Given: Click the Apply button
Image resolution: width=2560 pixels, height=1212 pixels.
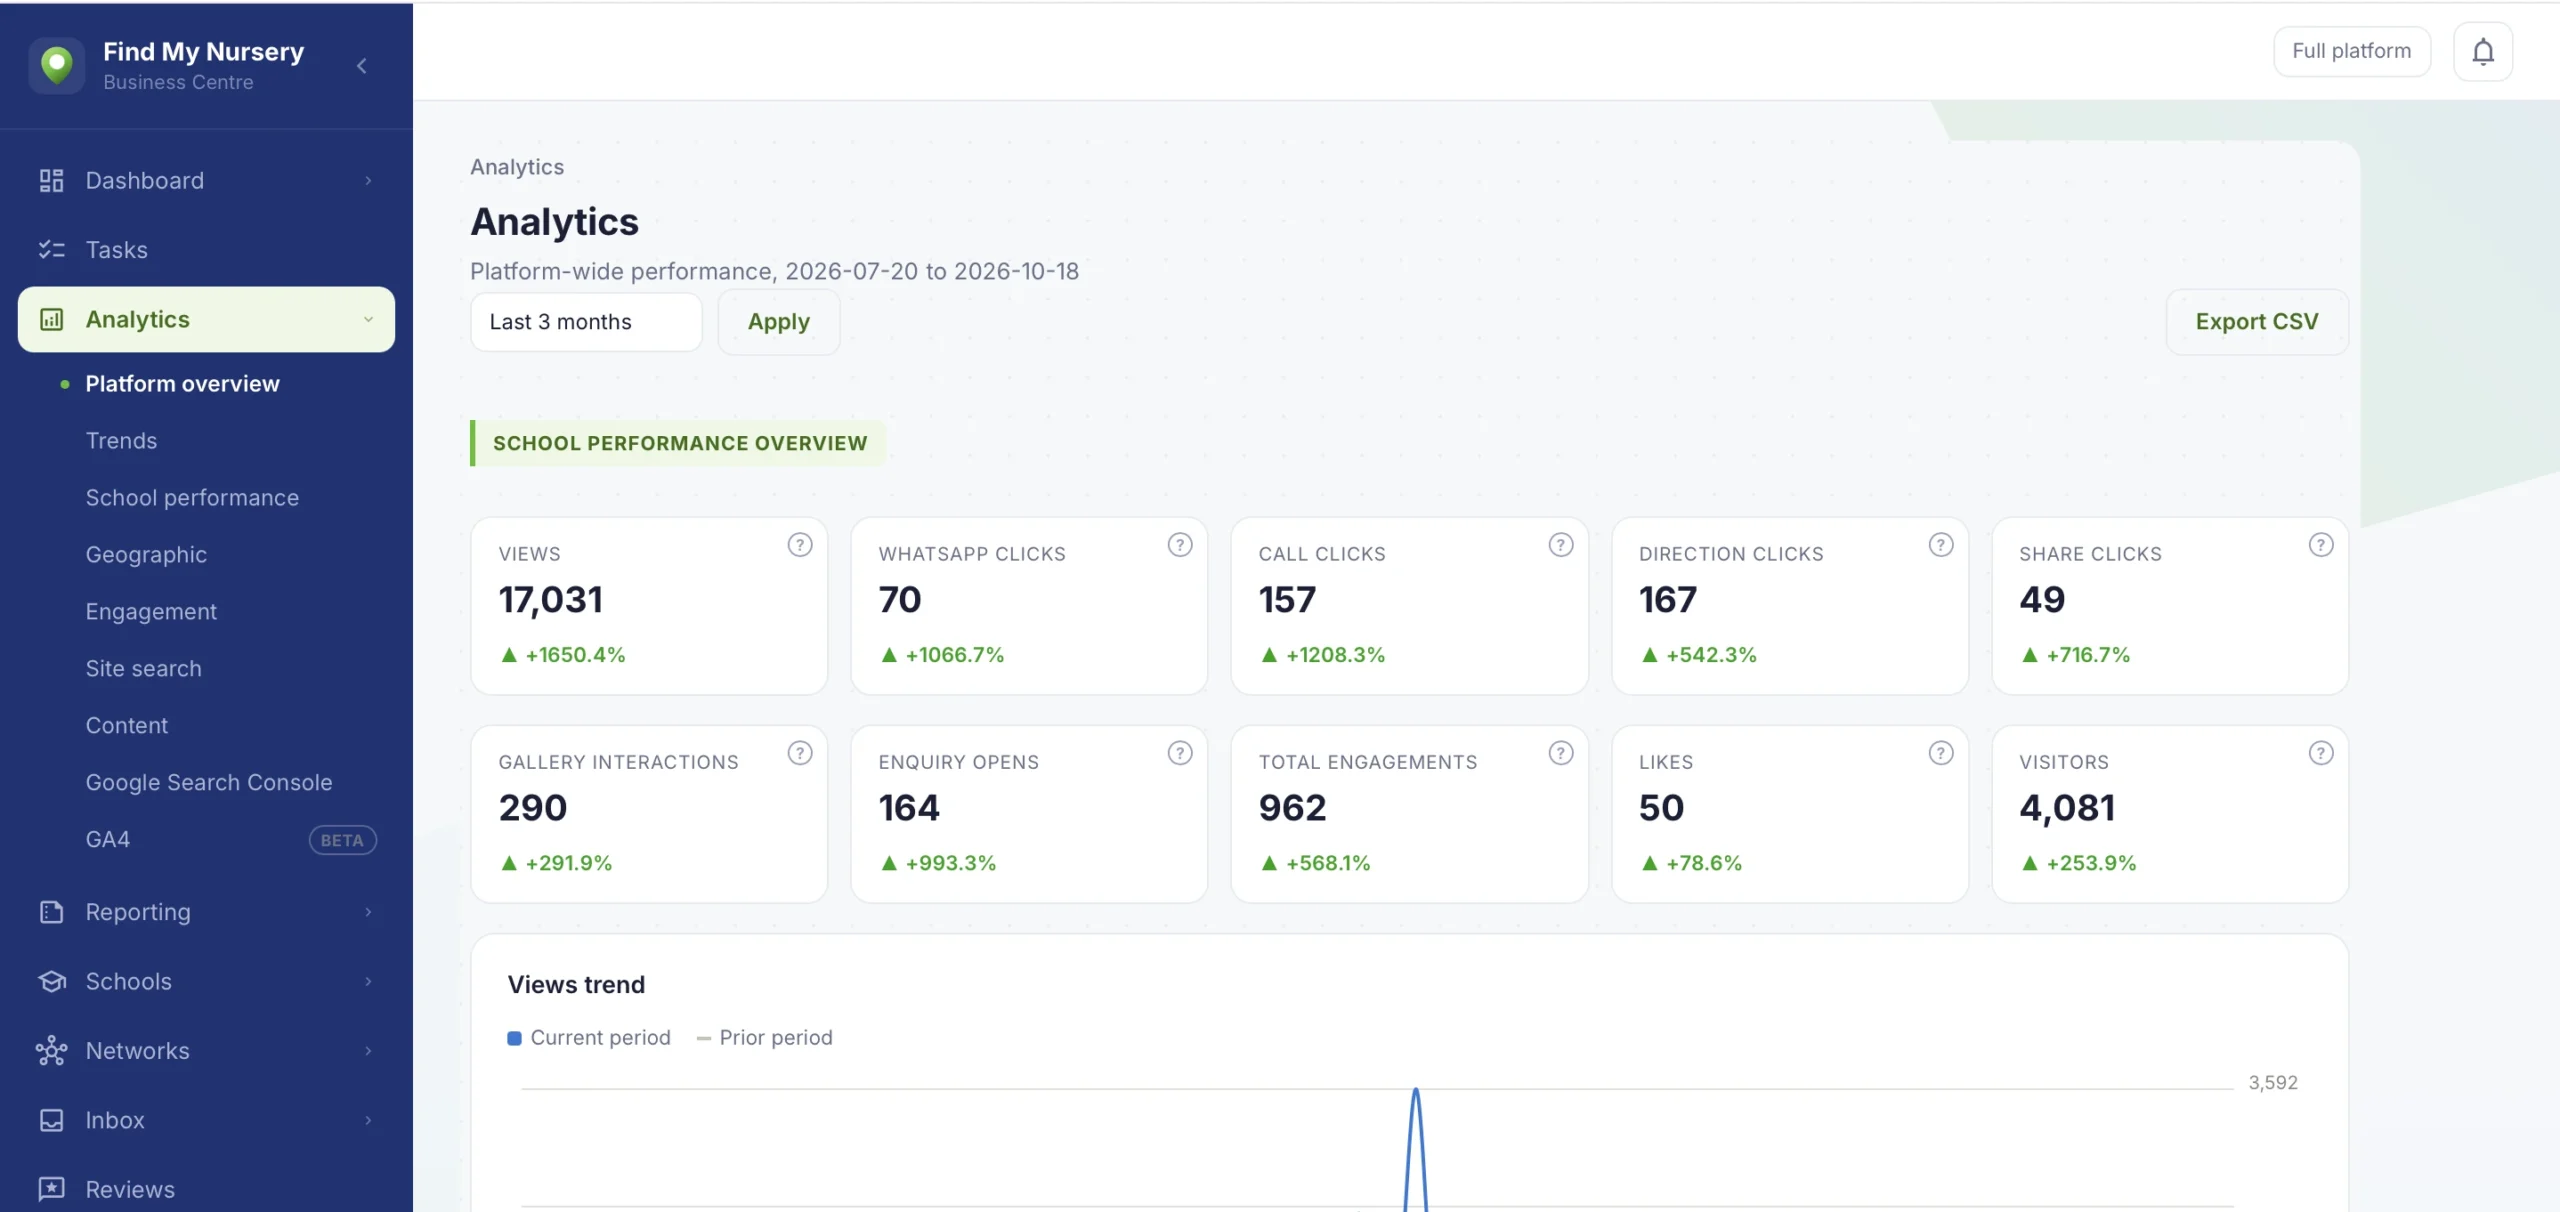Looking at the screenshot, I should click(x=779, y=322).
